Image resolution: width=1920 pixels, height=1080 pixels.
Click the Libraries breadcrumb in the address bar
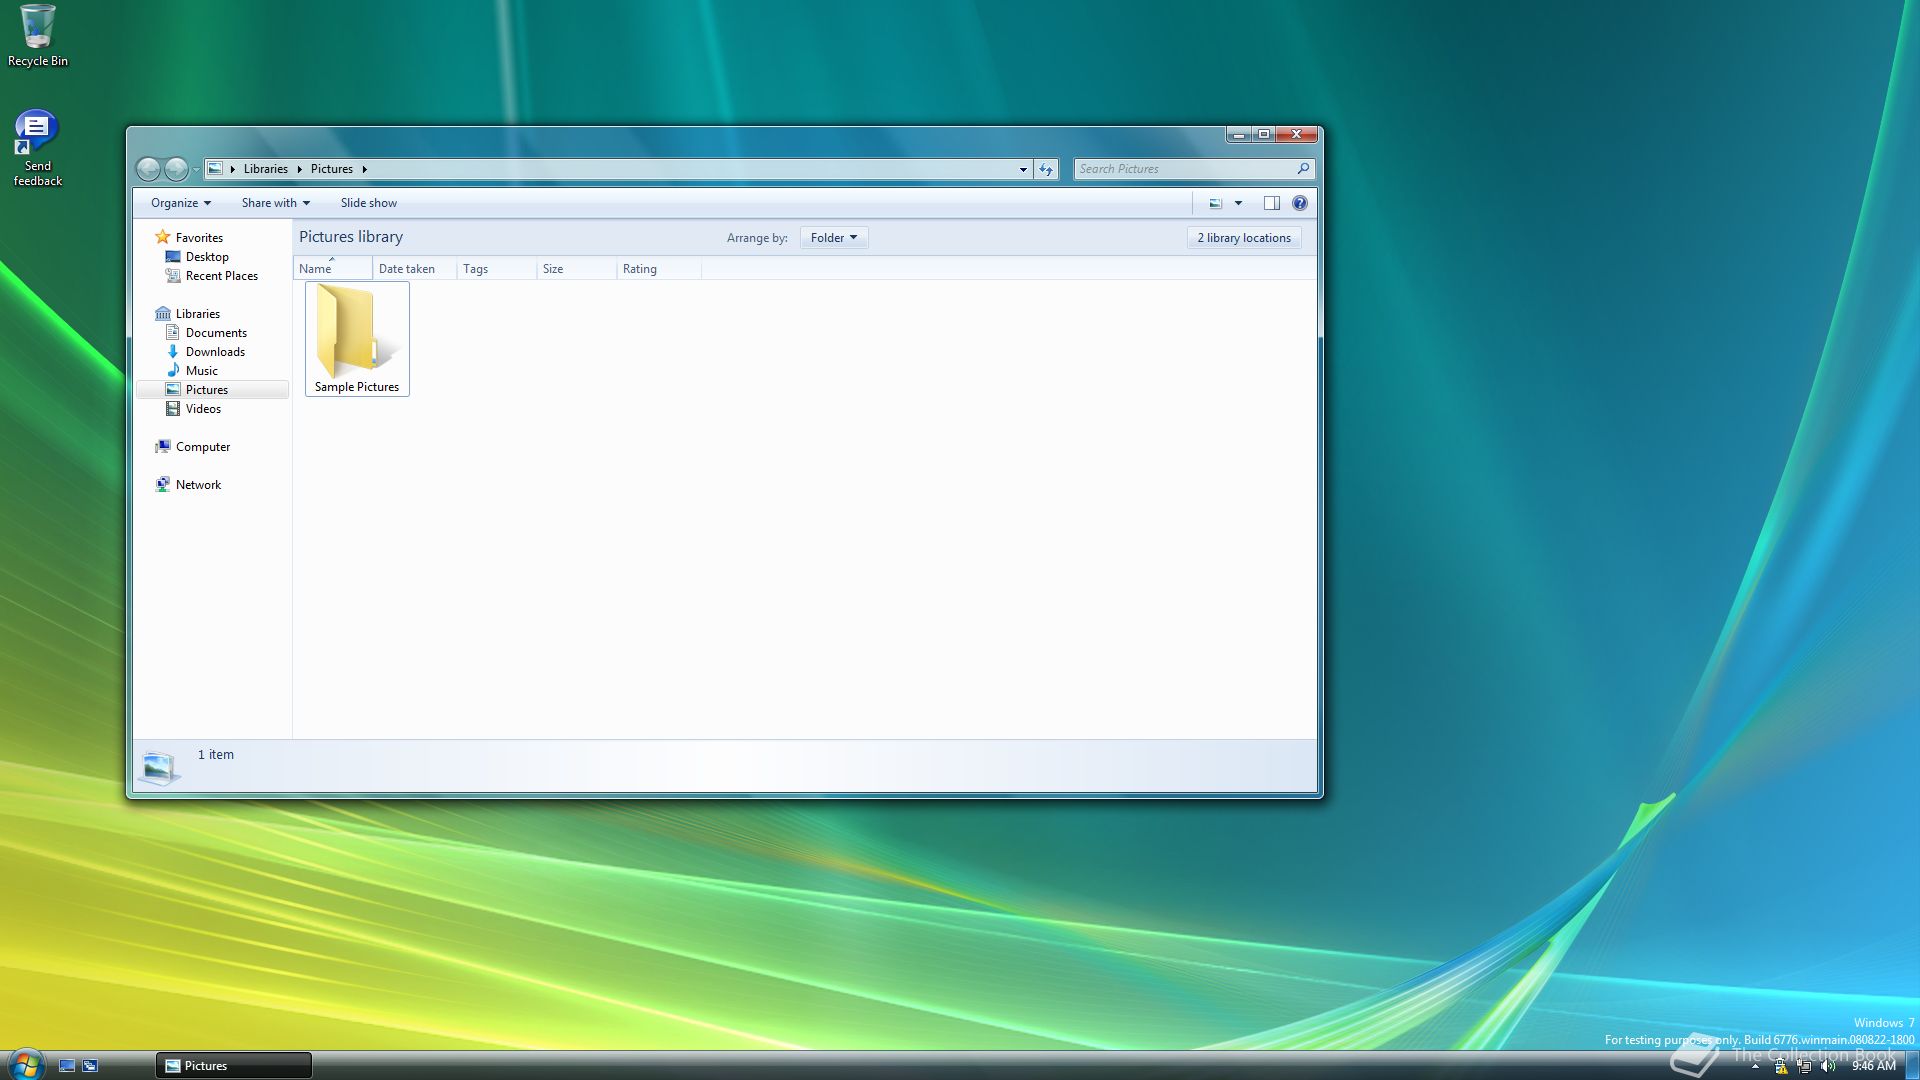tap(265, 169)
